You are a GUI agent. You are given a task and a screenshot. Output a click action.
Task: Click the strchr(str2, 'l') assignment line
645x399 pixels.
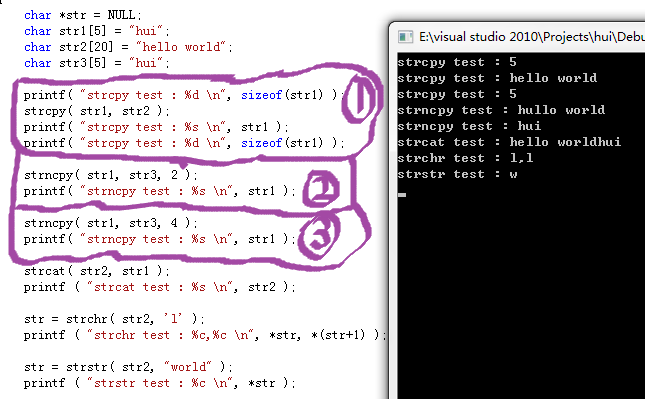[114, 319]
